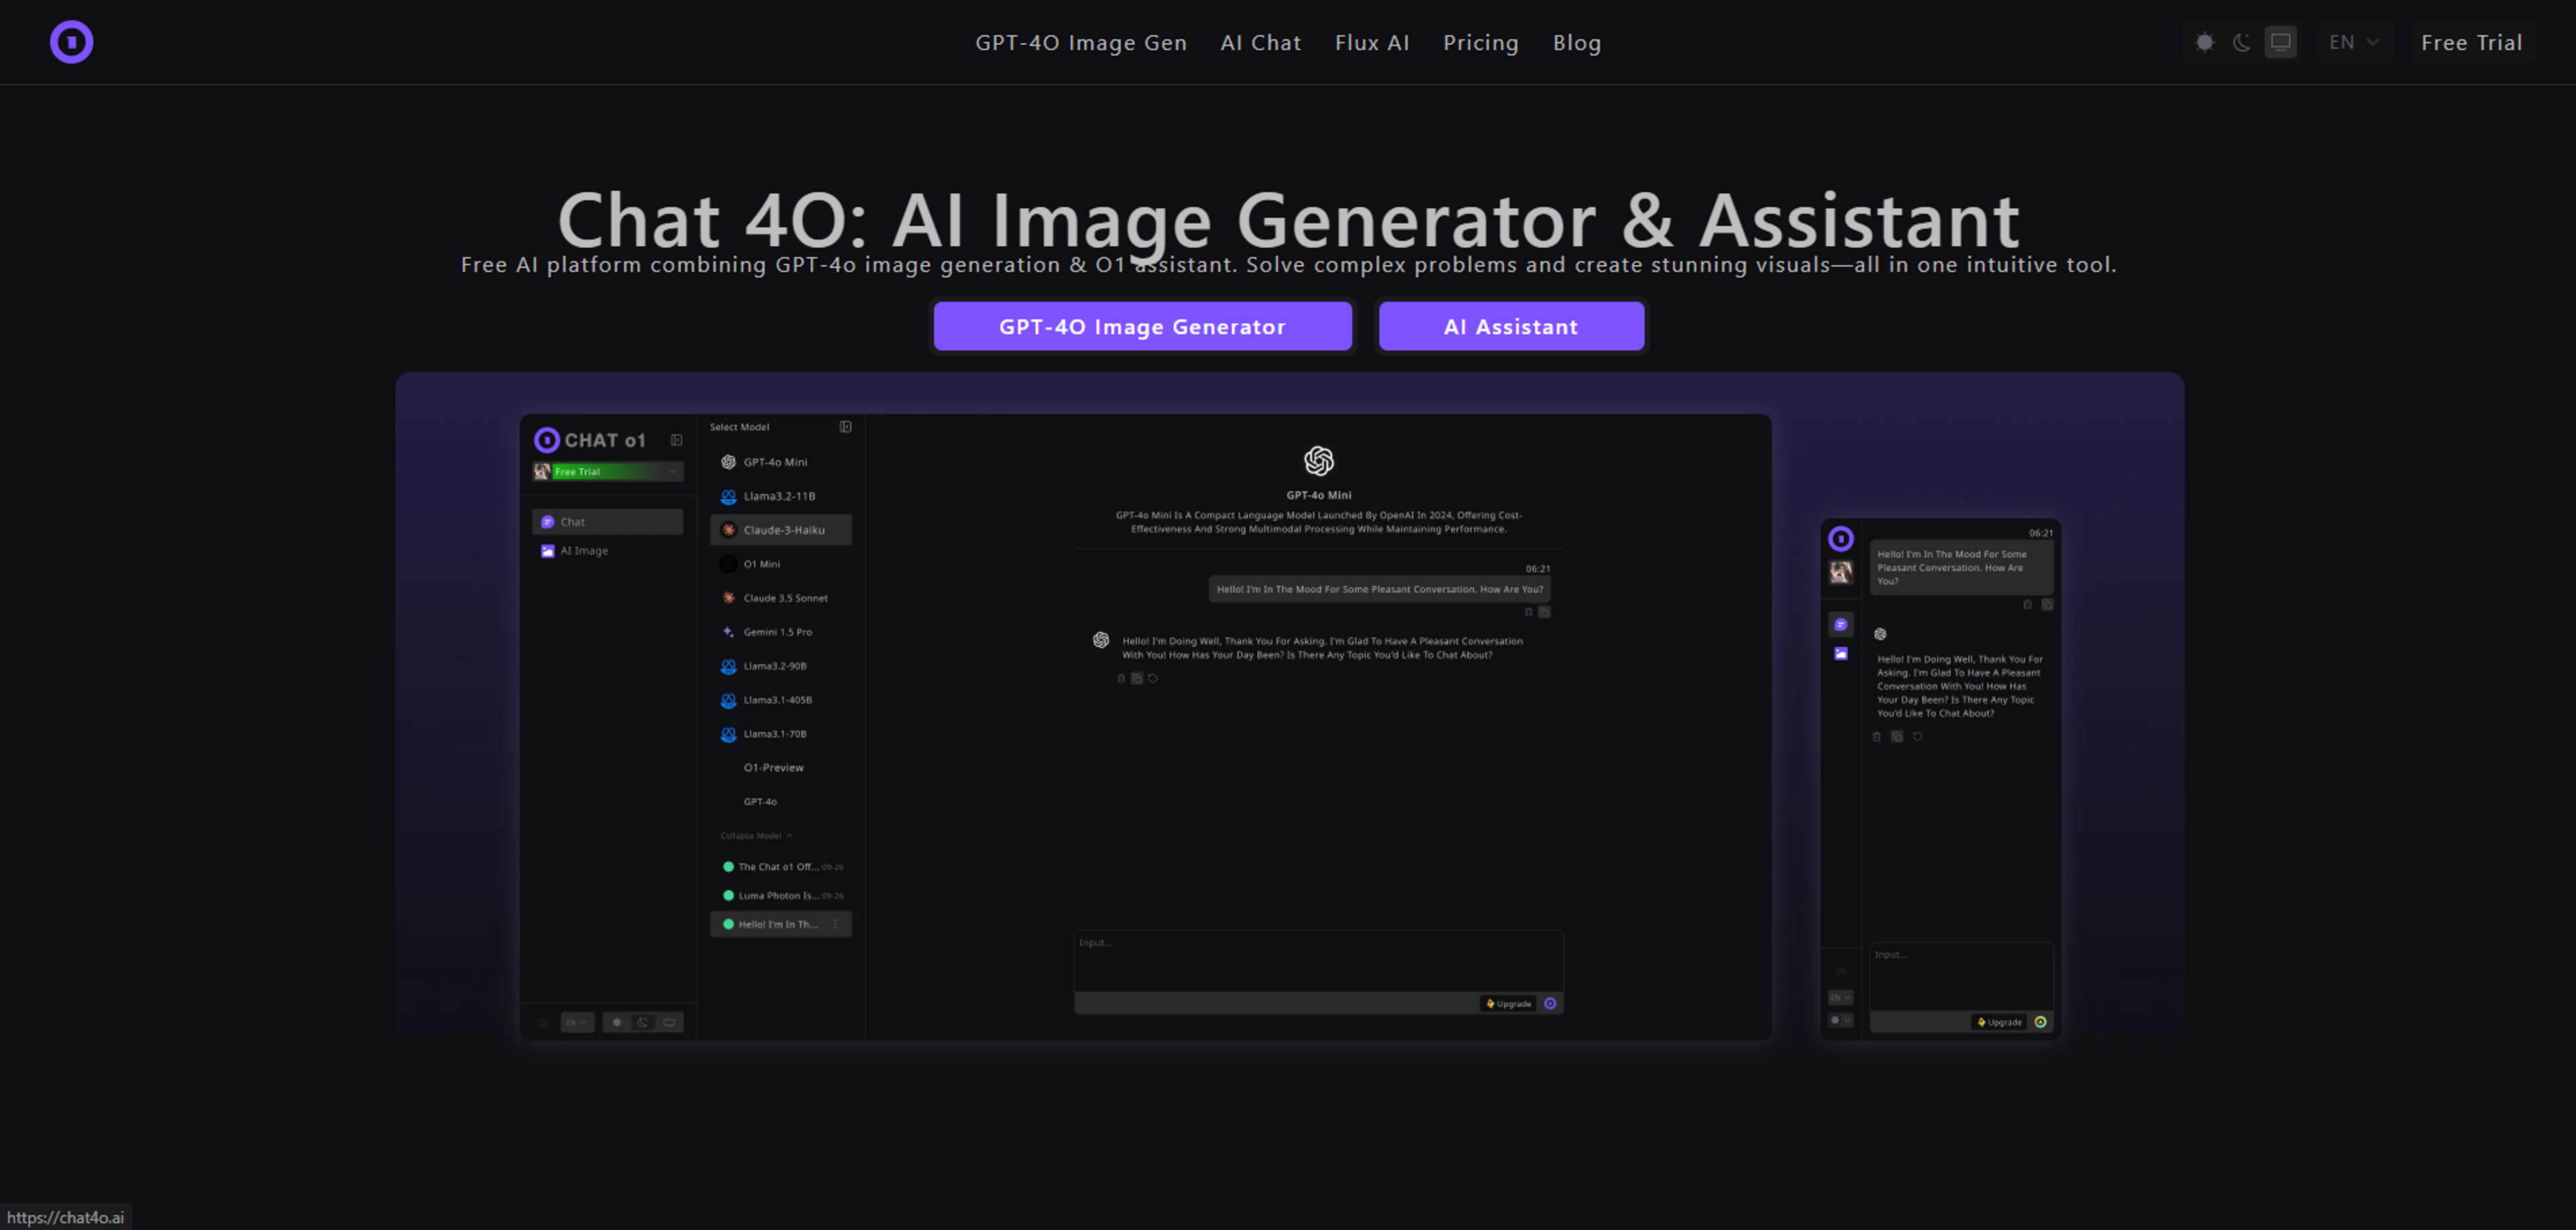Choose the Llama3.1-405B model
This screenshot has width=2576, height=1230.
pyautogui.click(x=781, y=700)
